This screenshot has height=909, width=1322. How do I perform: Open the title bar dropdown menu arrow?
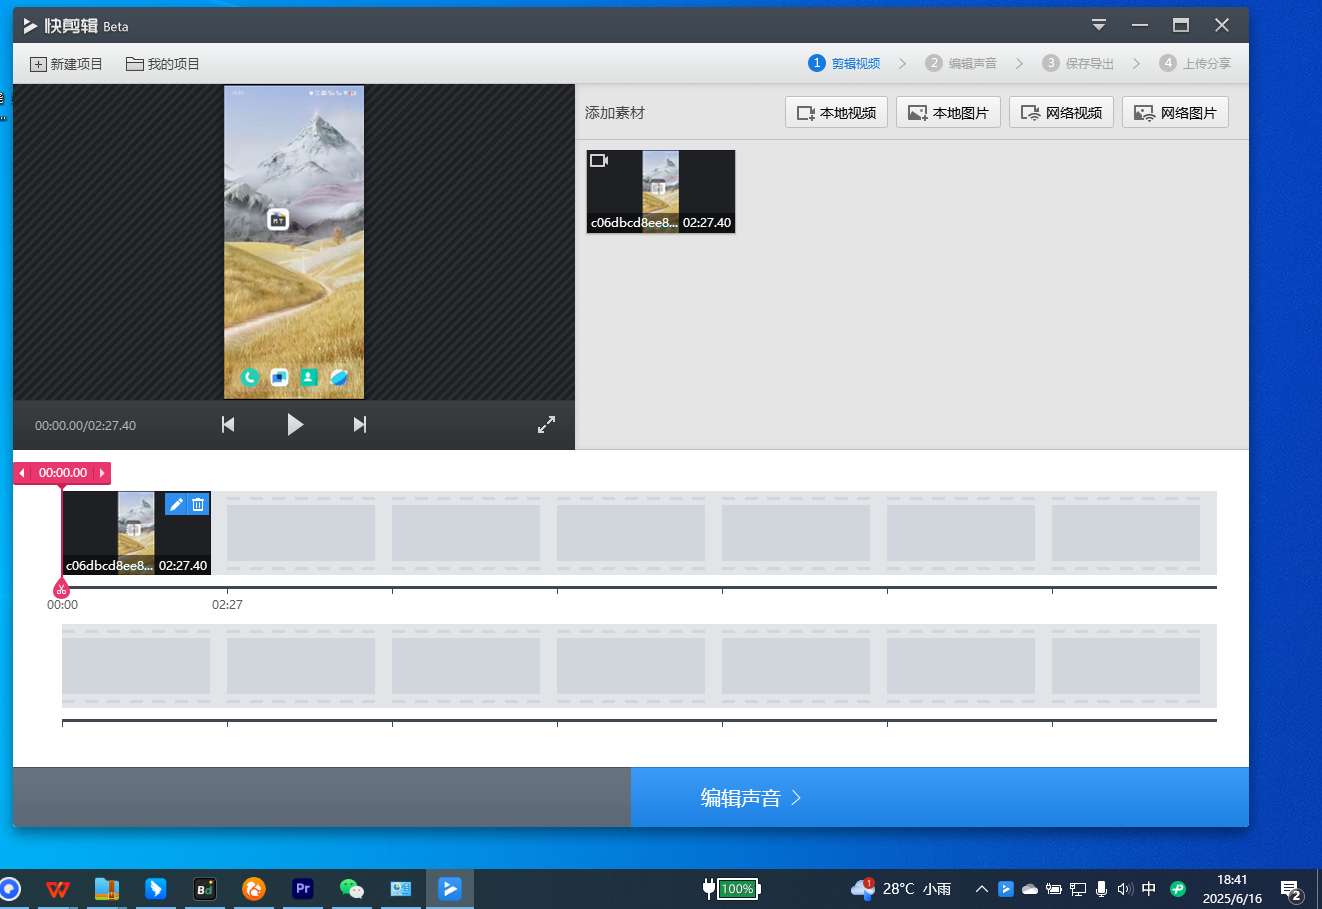point(1098,25)
